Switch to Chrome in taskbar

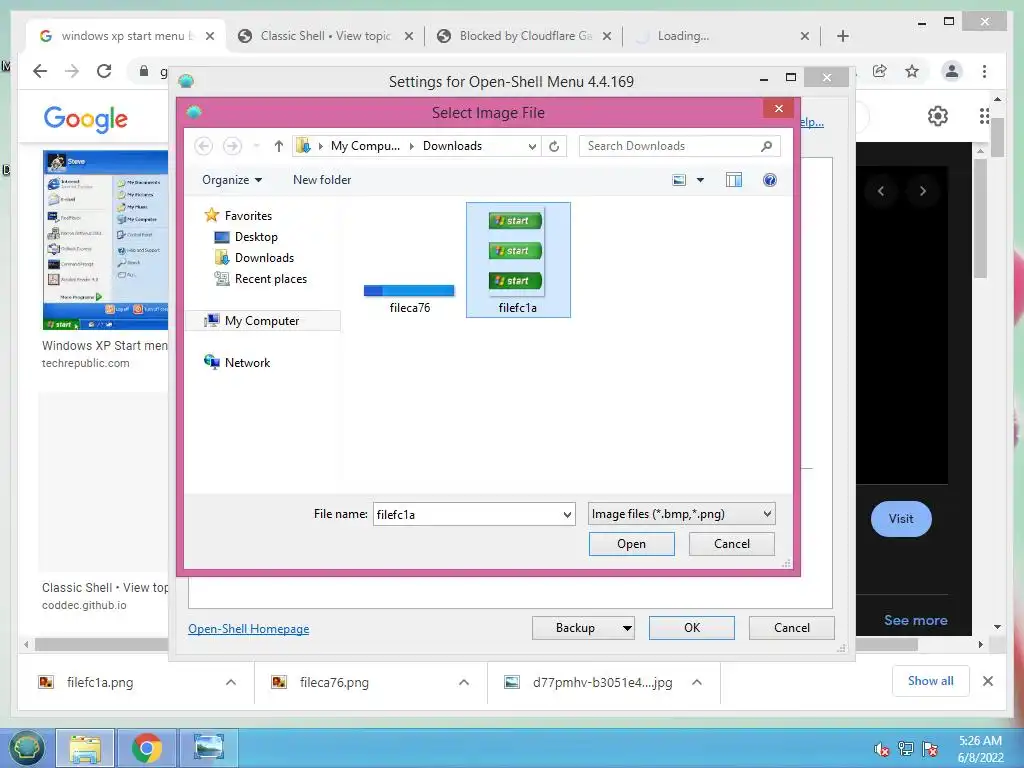[x=146, y=748]
